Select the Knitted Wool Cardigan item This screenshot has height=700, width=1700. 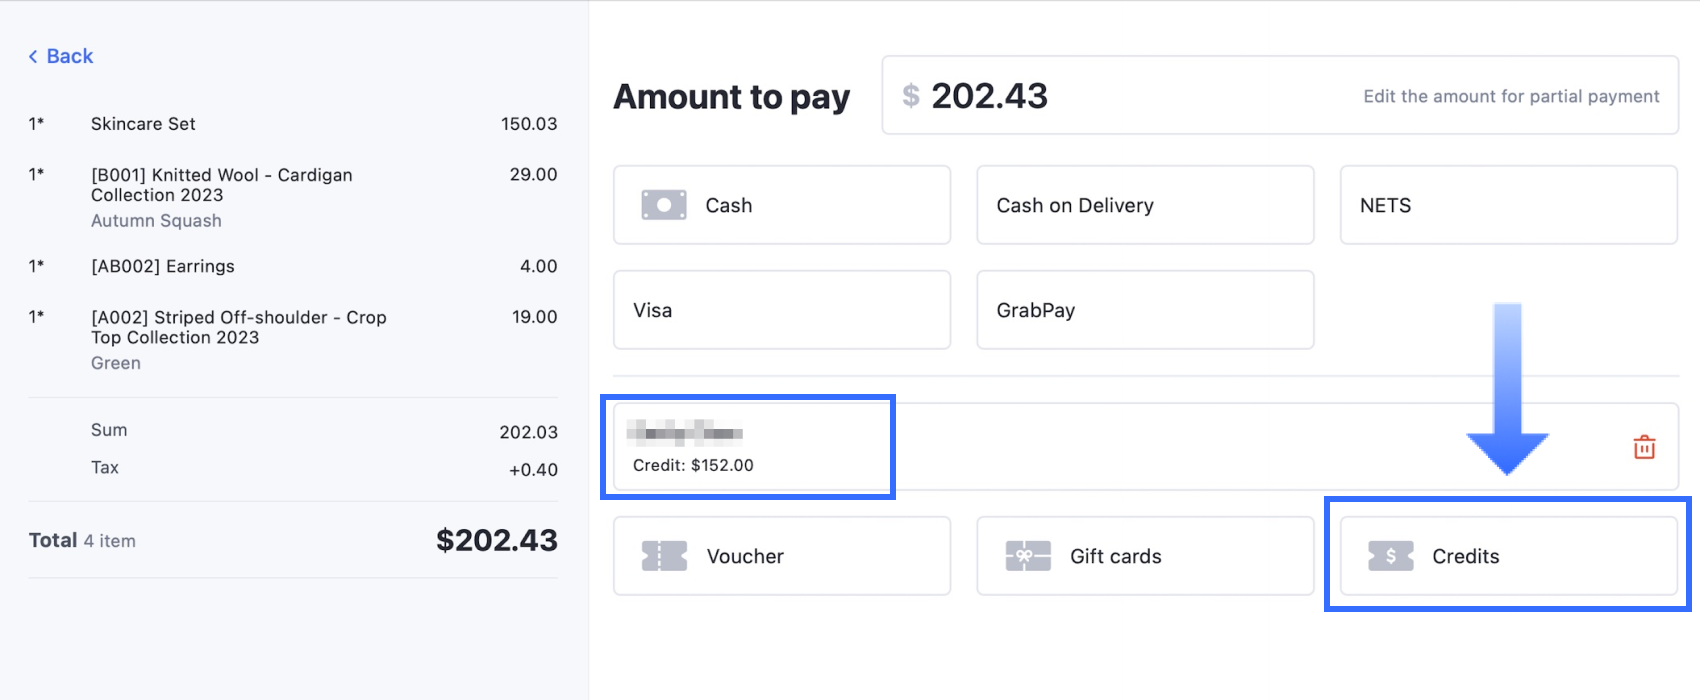click(221, 185)
